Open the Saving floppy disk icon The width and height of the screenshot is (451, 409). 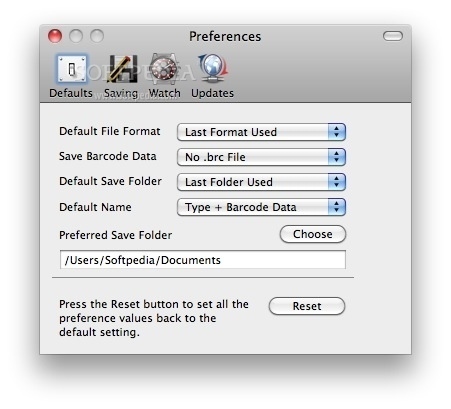(x=122, y=69)
